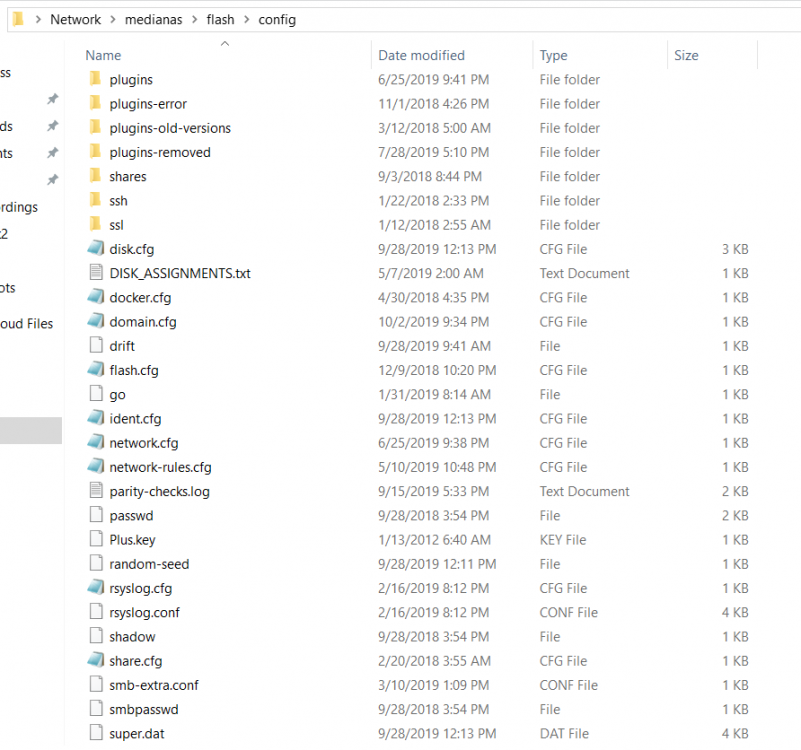
Task: Click the docker.cfg file icon
Action: (x=96, y=297)
